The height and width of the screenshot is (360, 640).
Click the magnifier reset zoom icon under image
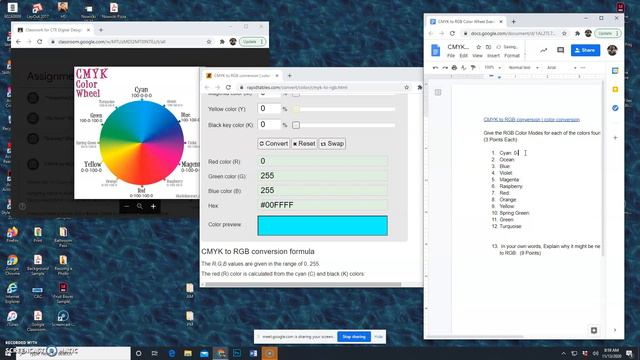click(x=140, y=207)
